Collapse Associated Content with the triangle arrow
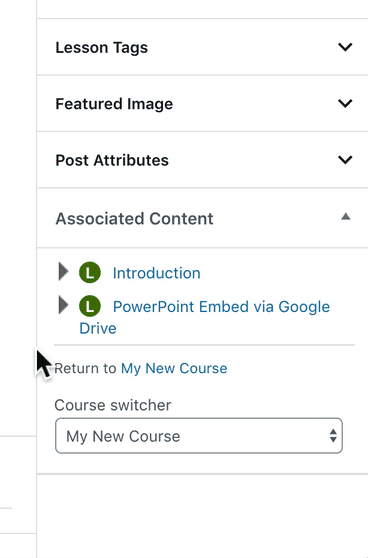Image resolution: width=368 pixels, height=558 pixels. coord(346,216)
